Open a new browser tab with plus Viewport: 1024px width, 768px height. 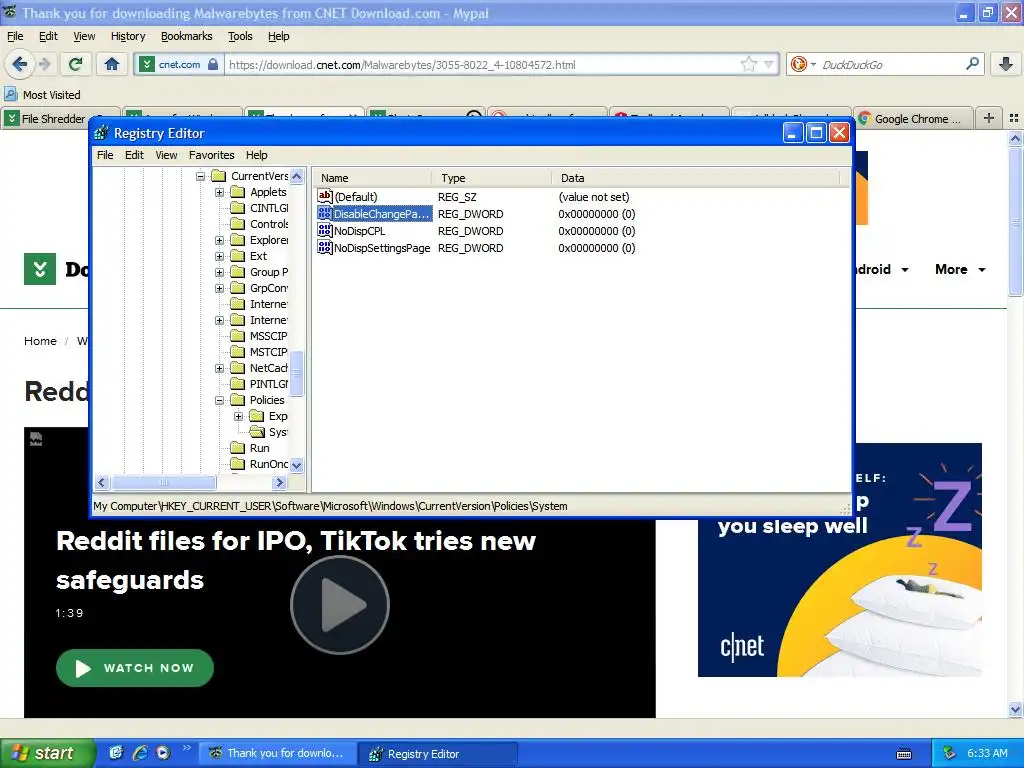coord(989,118)
